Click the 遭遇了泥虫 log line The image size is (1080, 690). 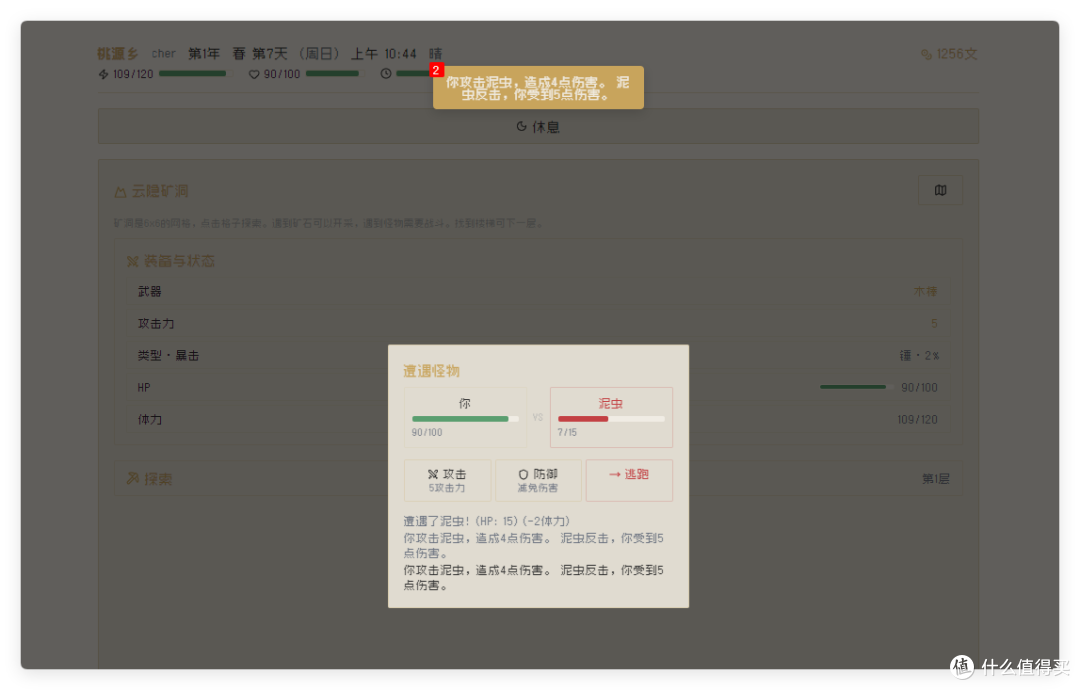(x=486, y=521)
